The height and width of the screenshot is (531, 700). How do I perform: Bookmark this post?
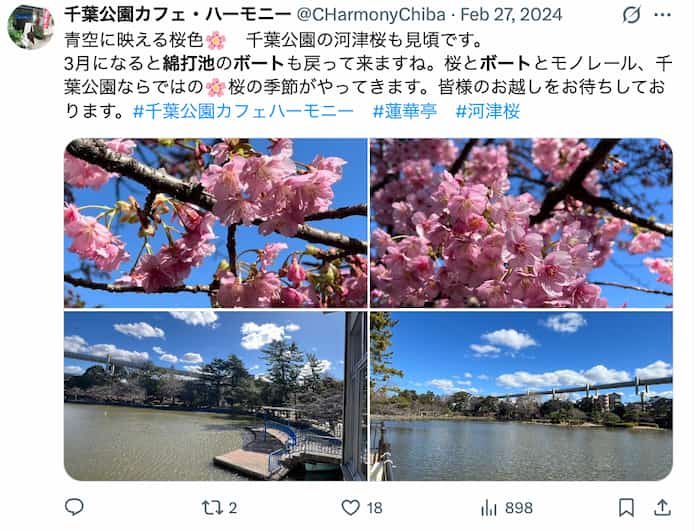626,508
